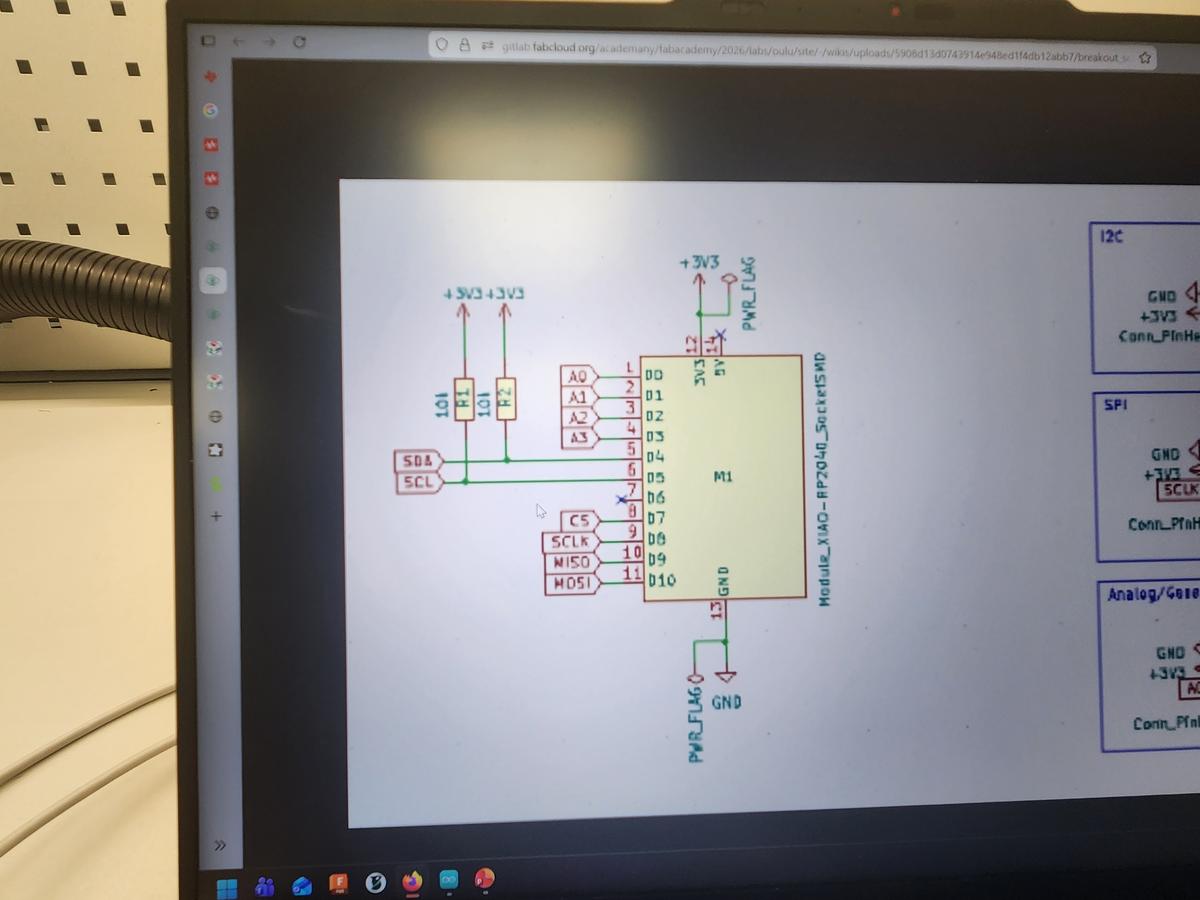Viewport: 1200px width, 900px height.
Task: Select the Google favicon tab in the sidebar
Action: tap(210, 108)
